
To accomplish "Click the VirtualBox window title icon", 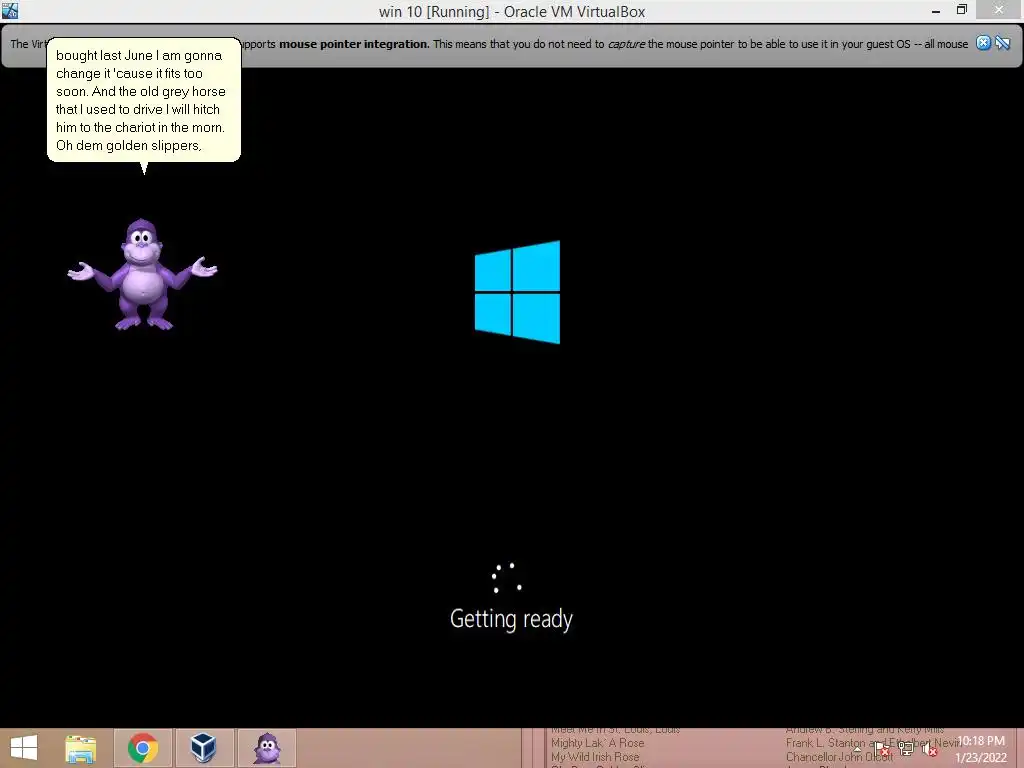I will point(10,10).
